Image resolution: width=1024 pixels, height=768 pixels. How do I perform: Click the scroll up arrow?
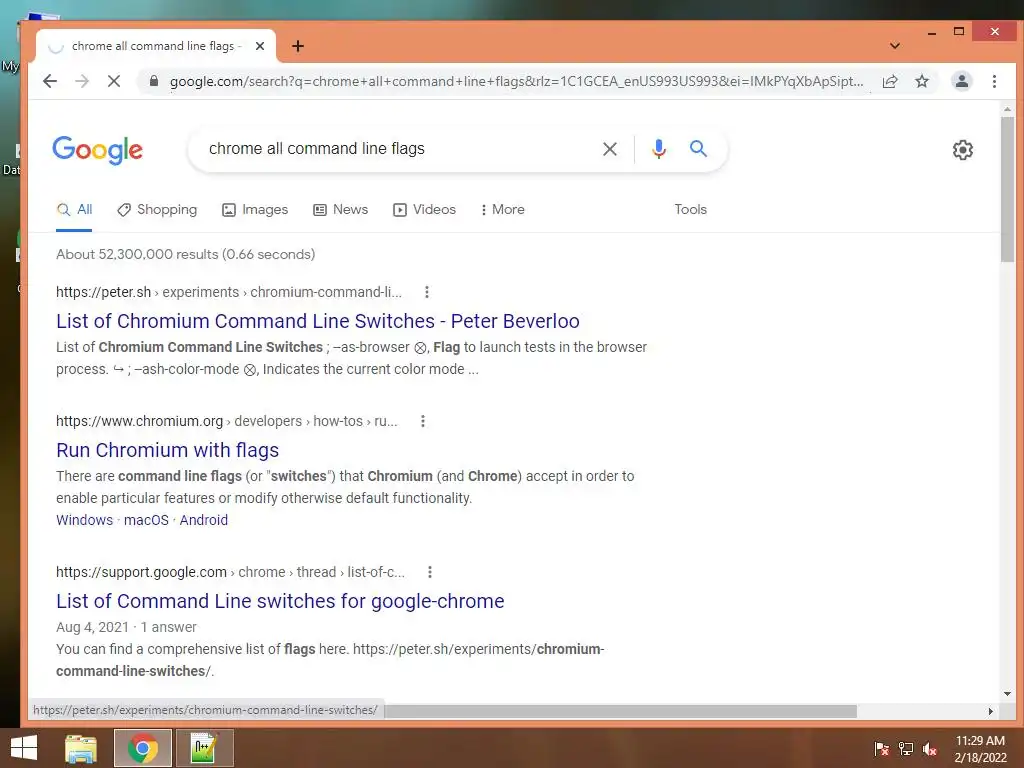coord(1007,110)
